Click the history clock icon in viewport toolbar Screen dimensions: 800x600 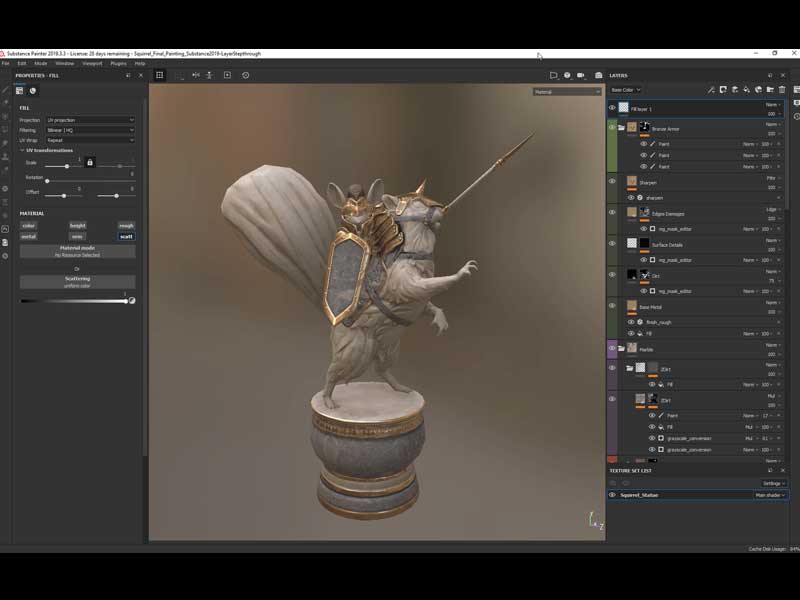coord(246,75)
